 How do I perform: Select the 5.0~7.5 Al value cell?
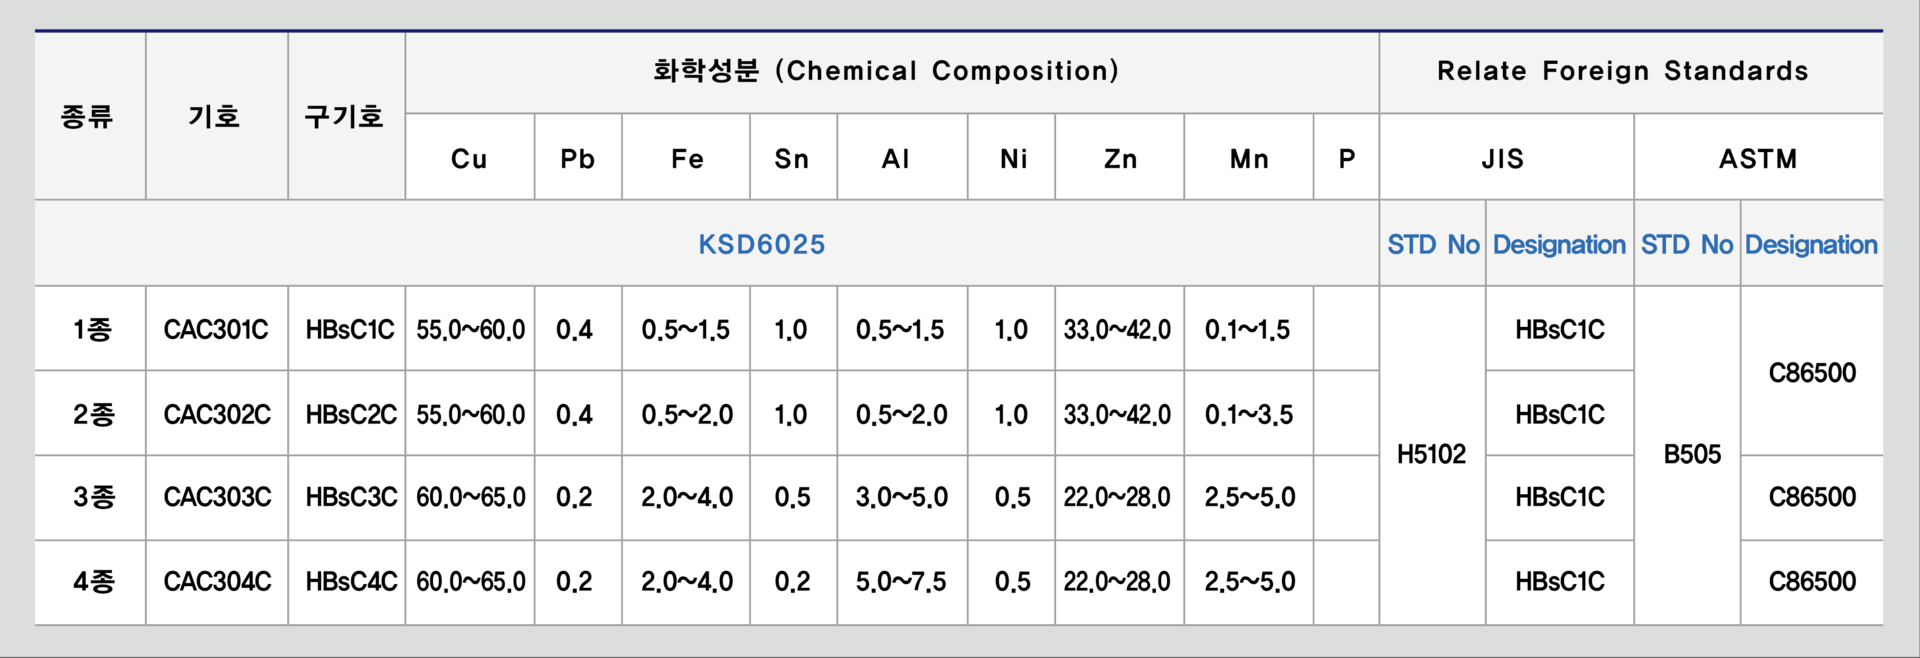coord(901,581)
